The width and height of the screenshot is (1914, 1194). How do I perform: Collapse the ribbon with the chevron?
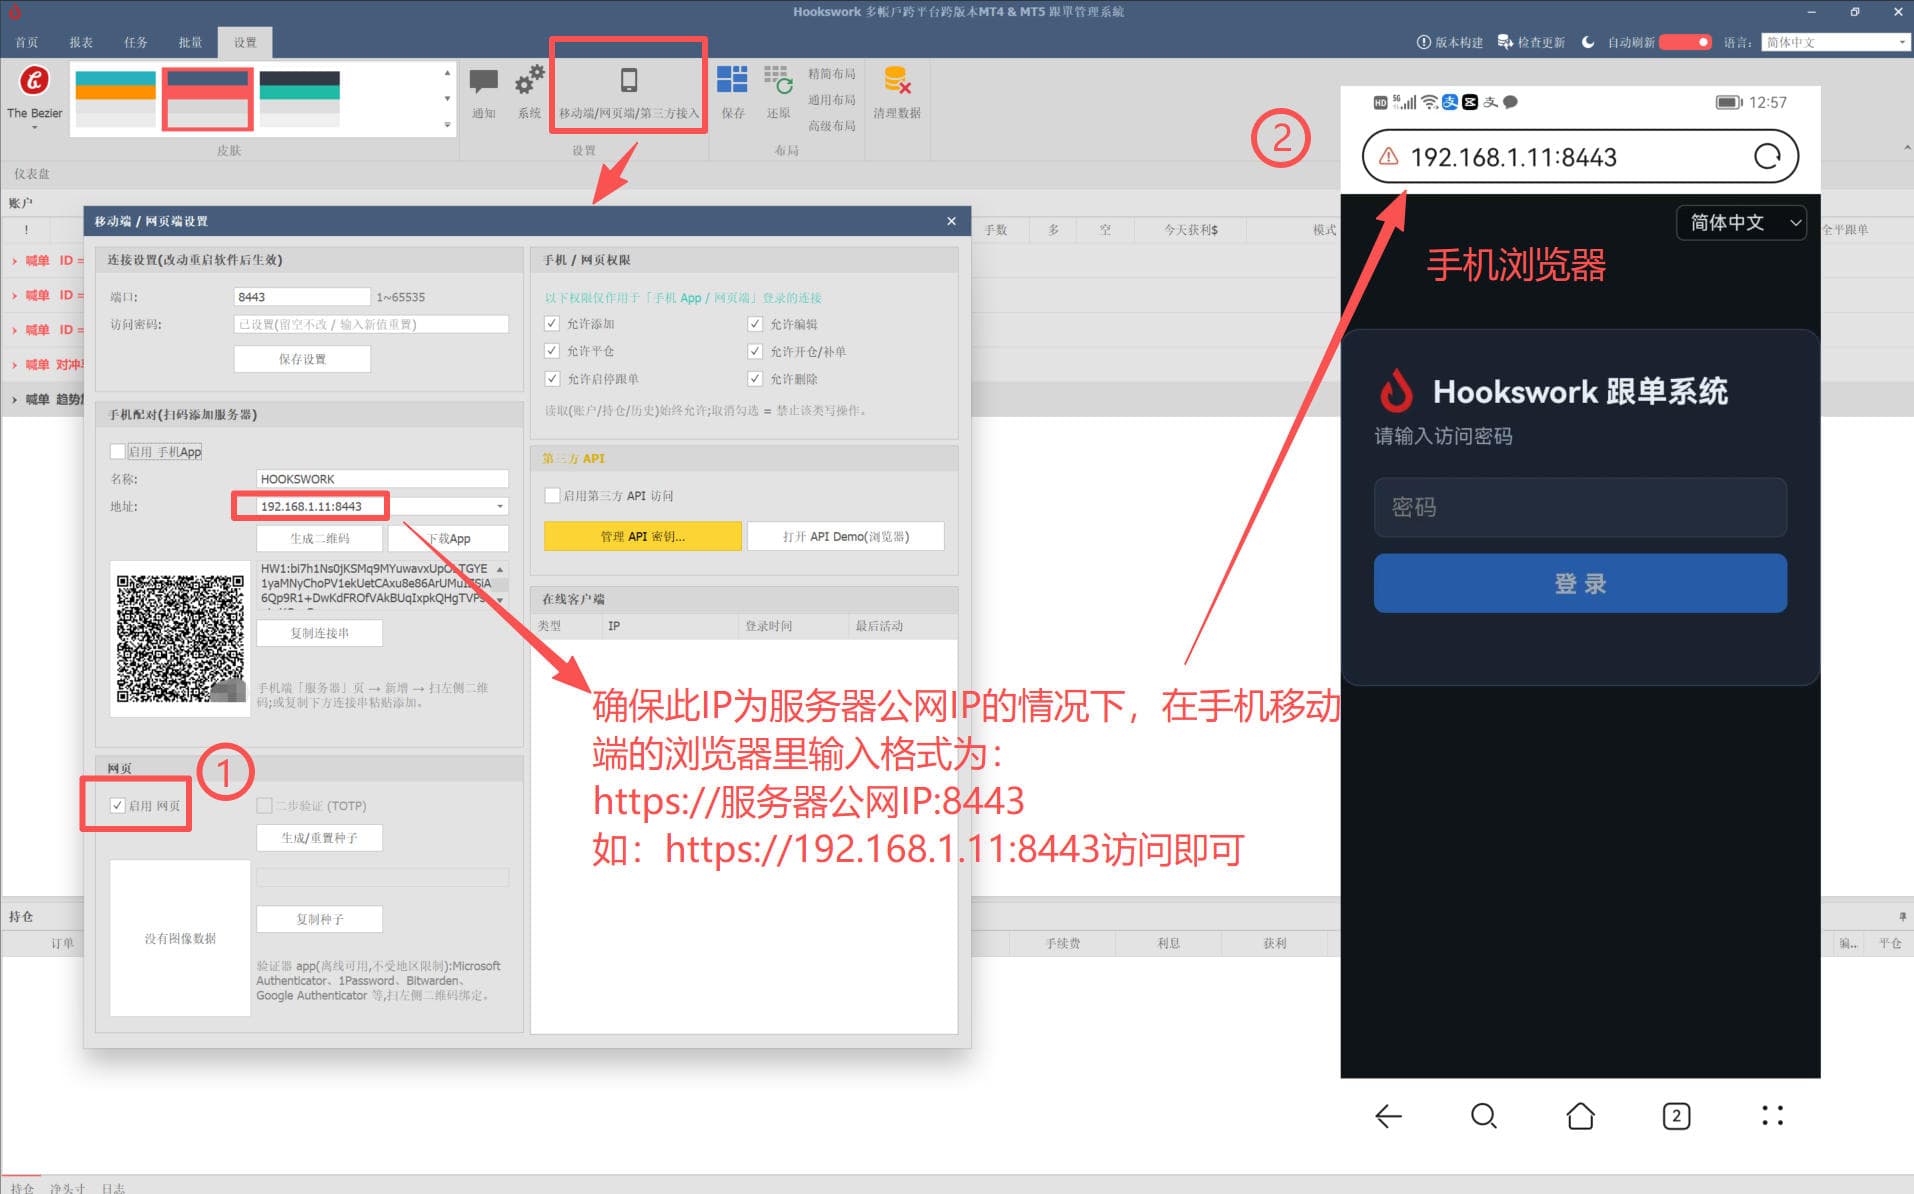pos(1907,148)
